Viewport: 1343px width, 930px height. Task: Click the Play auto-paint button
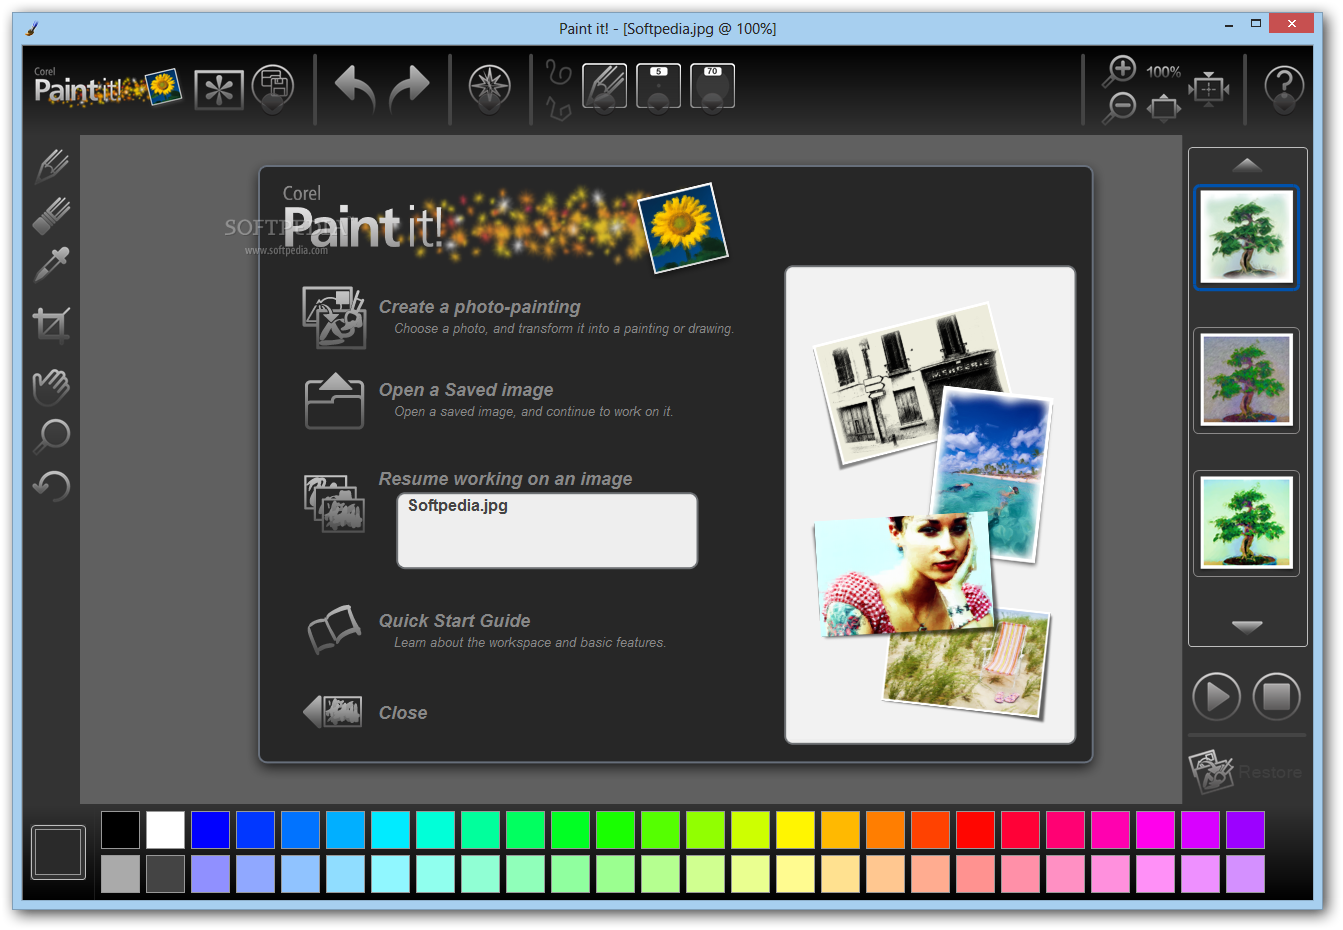point(1216,696)
